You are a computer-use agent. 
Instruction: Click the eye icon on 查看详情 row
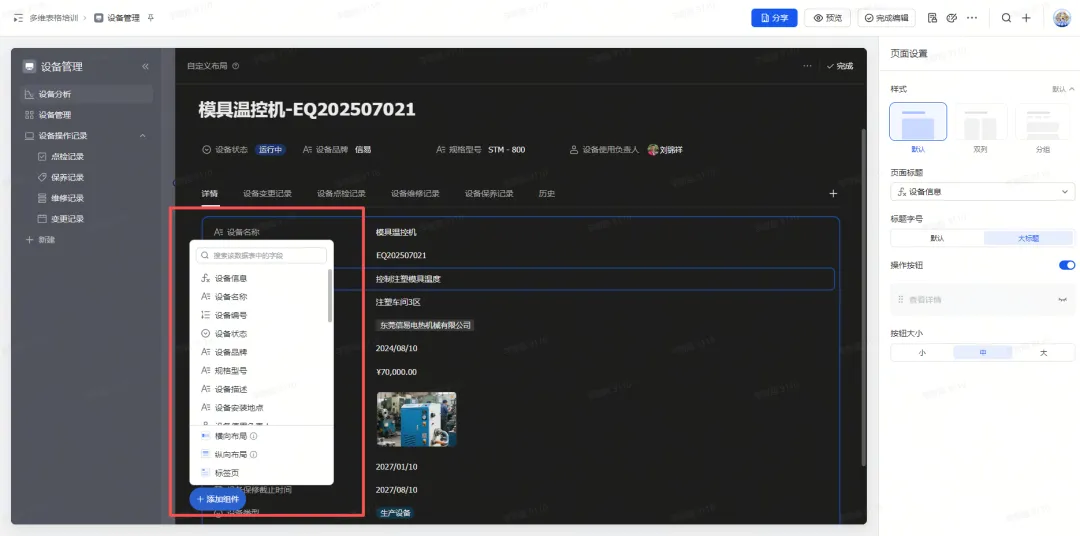(1063, 300)
